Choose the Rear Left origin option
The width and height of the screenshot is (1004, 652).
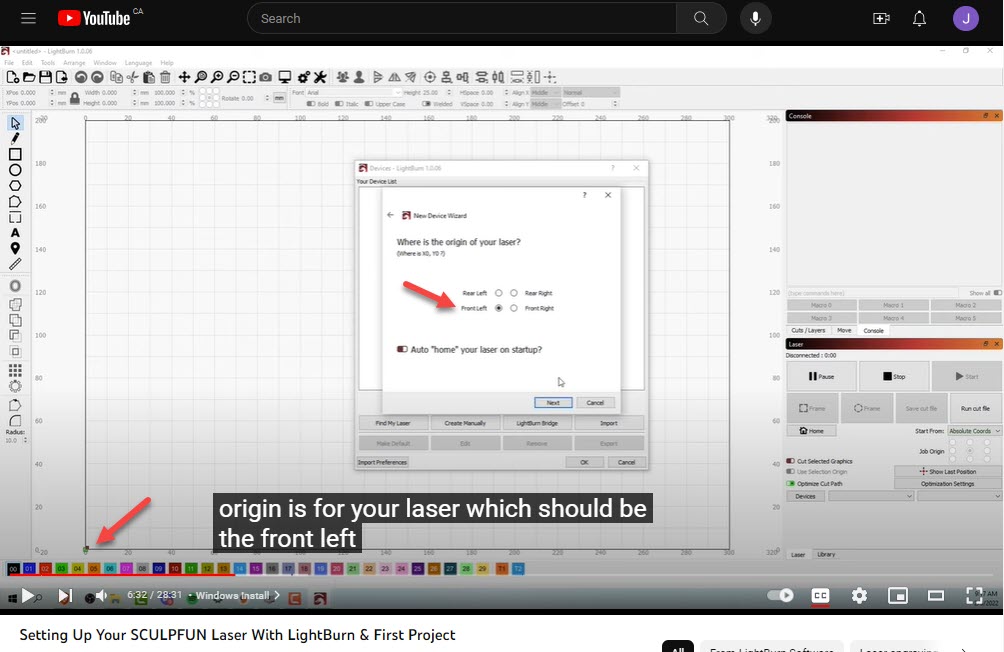click(498, 293)
